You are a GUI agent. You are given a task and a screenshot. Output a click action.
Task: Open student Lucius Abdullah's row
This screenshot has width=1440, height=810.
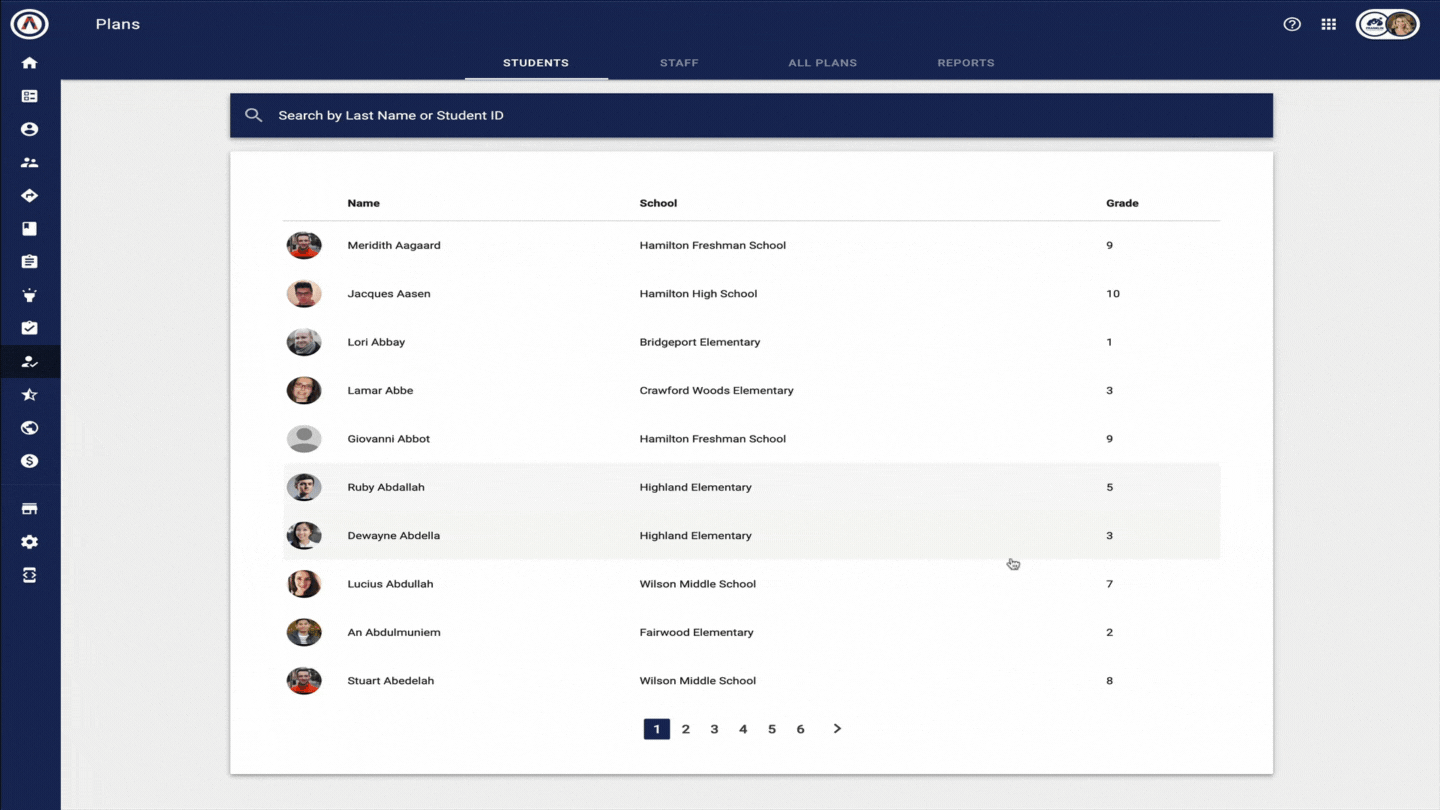(x=390, y=584)
